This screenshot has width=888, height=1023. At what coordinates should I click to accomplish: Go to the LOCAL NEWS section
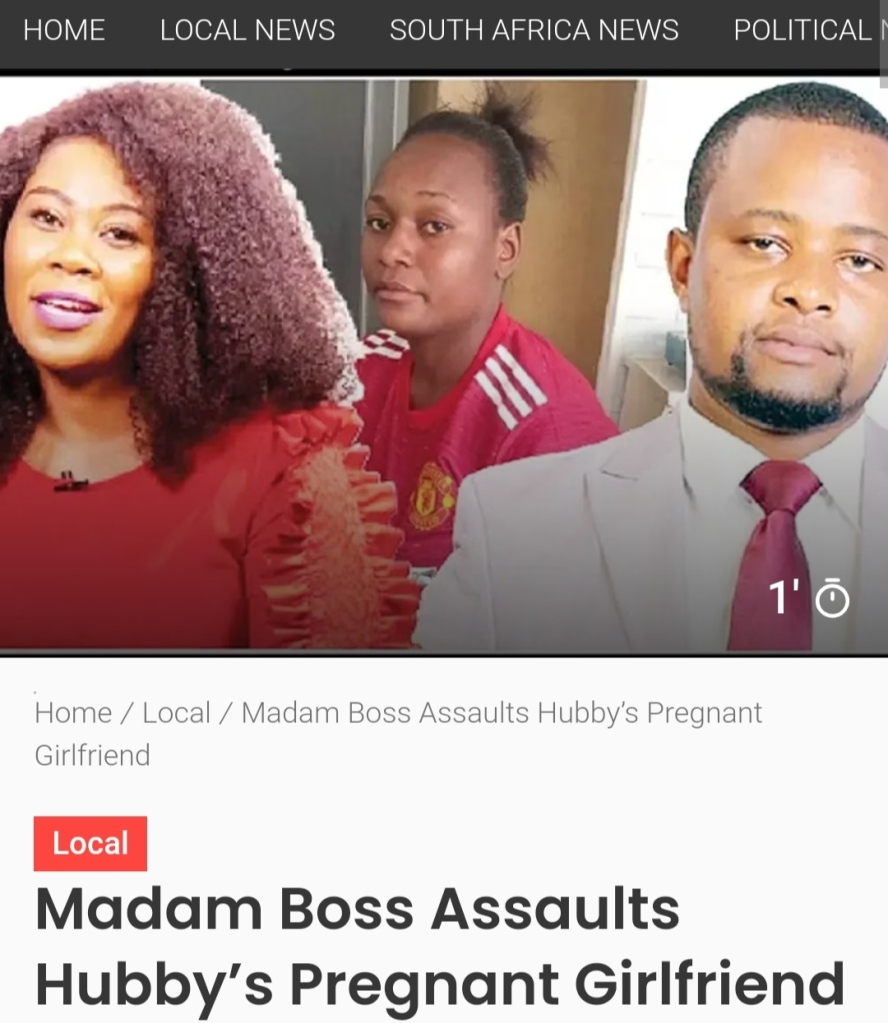click(247, 30)
